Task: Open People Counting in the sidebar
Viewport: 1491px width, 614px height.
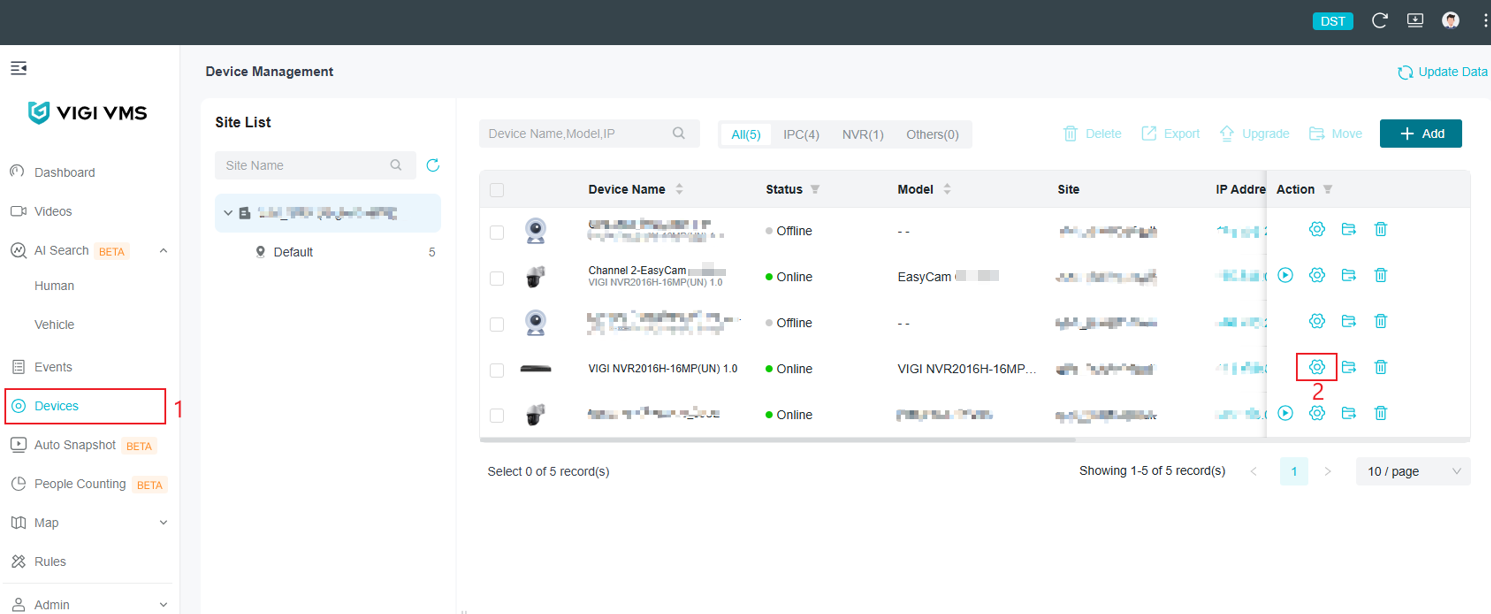Action: [x=80, y=484]
